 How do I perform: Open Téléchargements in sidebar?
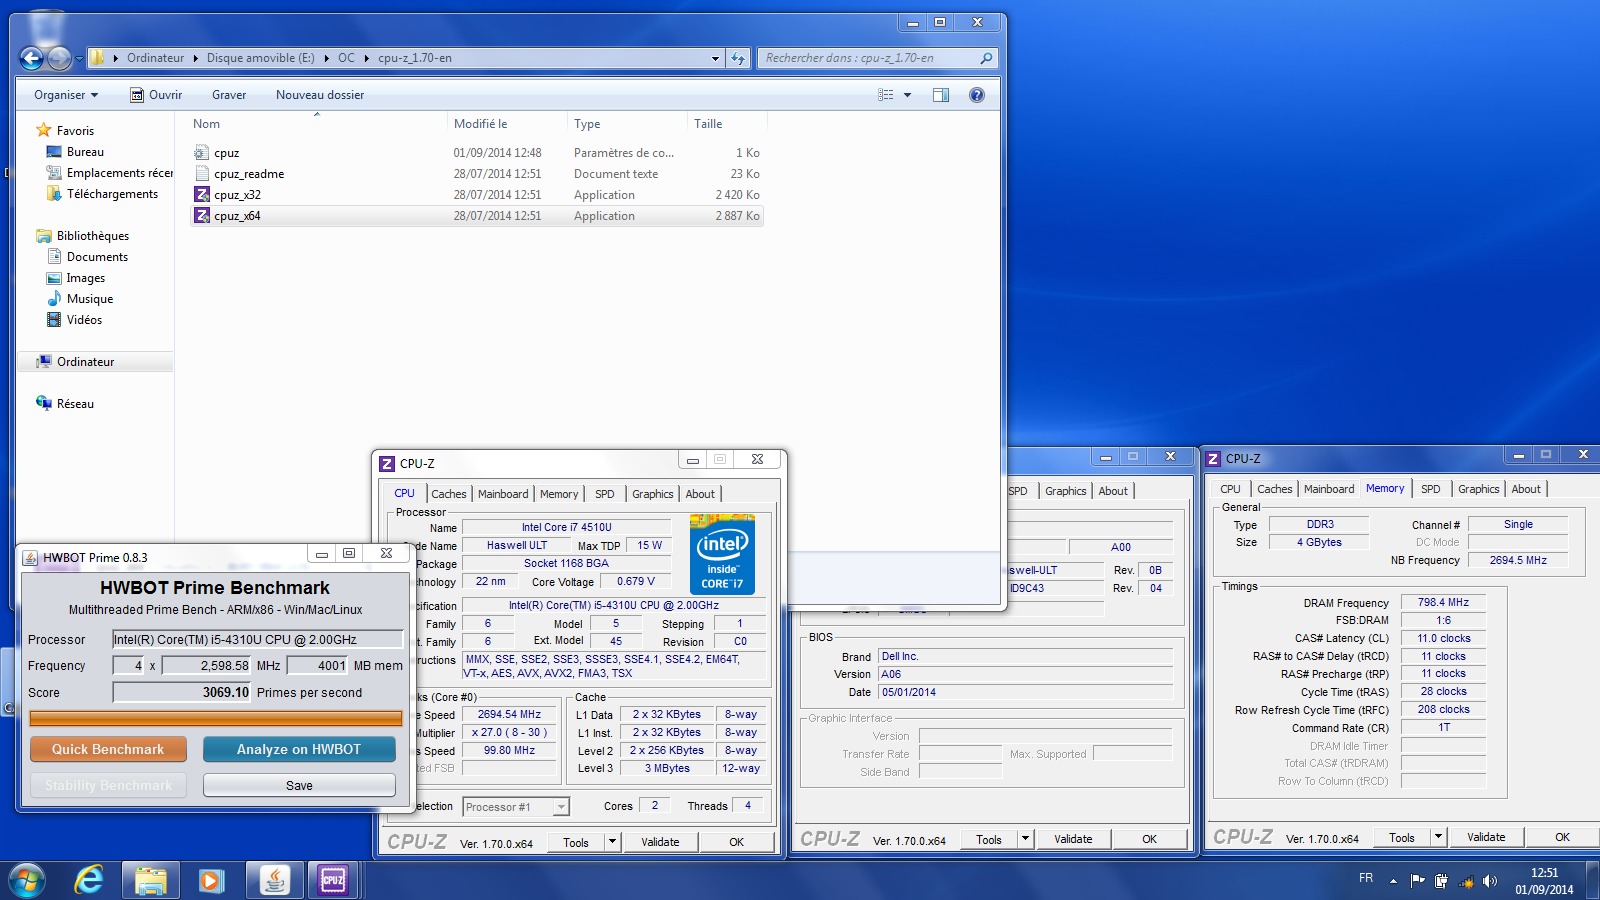(x=112, y=194)
